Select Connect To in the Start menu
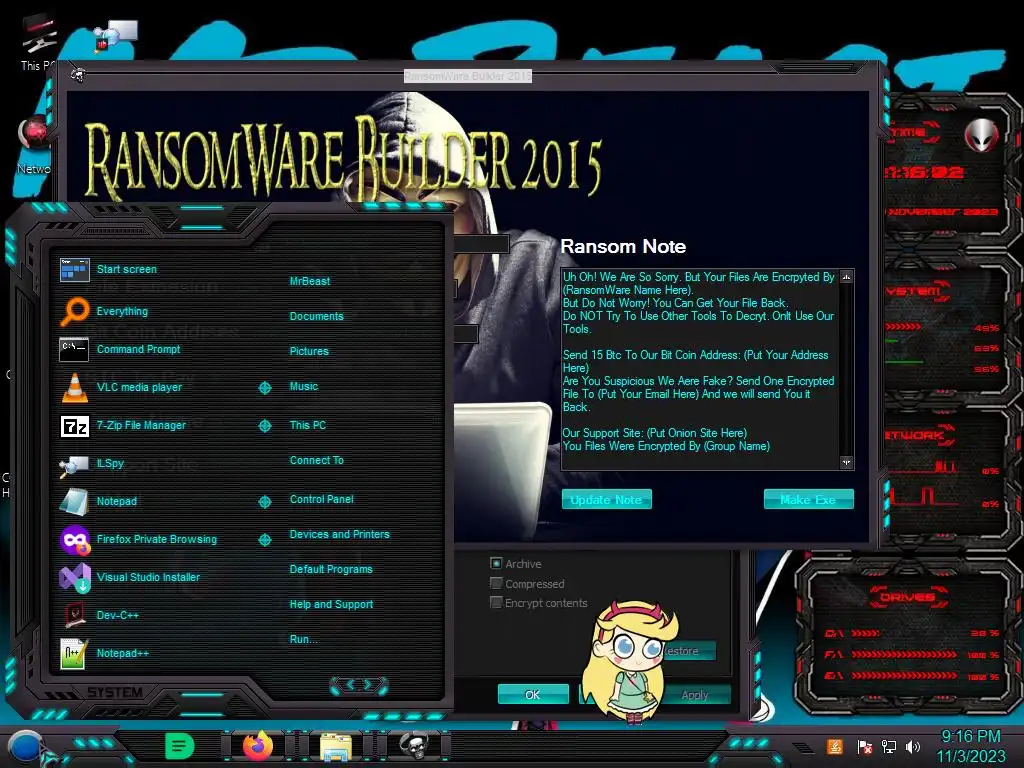 click(x=317, y=460)
